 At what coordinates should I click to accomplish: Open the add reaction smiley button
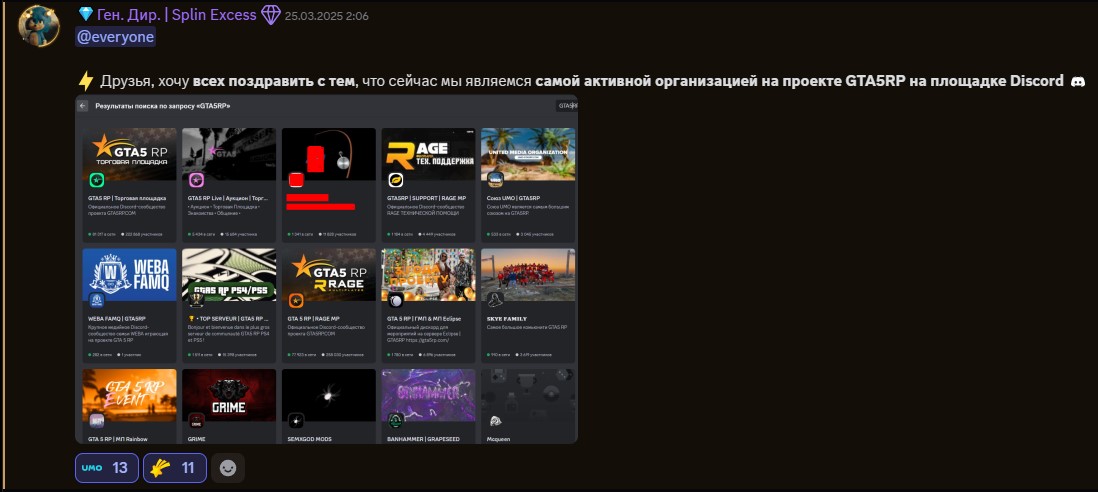point(228,468)
